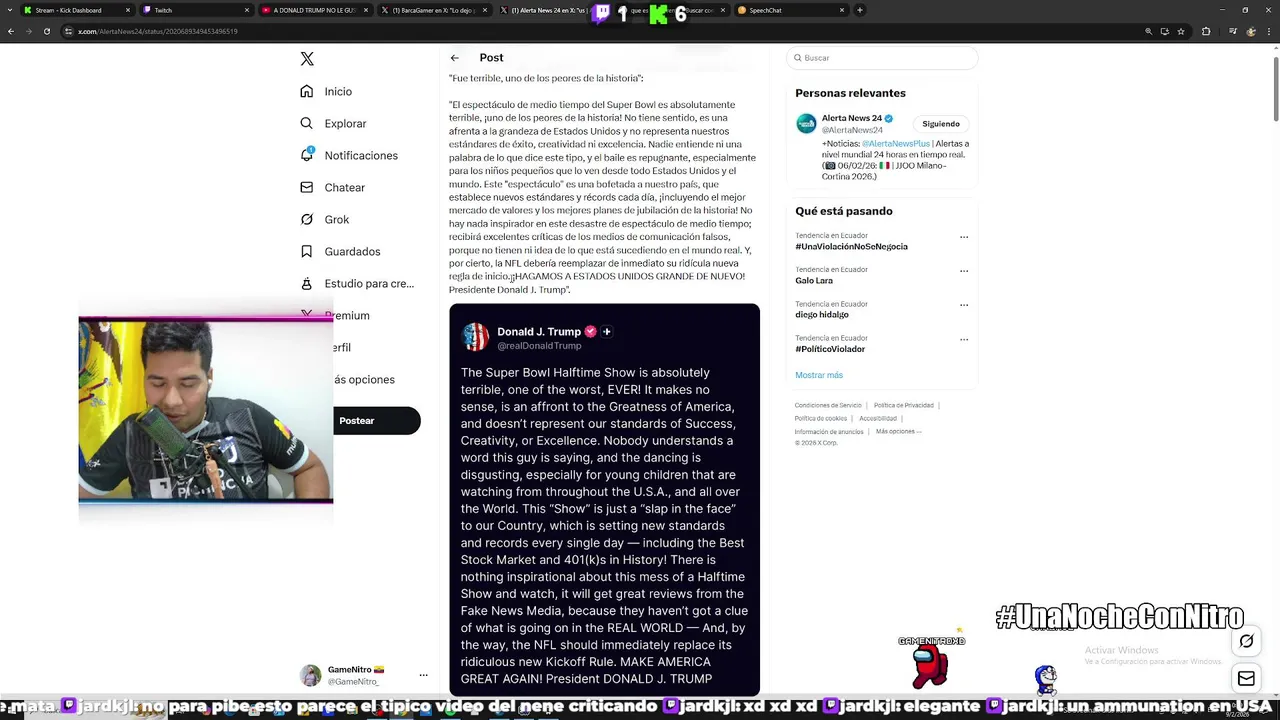Click the floating messages envelope button
Image resolution: width=1280 pixels, height=720 pixels.
coord(1246,679)
